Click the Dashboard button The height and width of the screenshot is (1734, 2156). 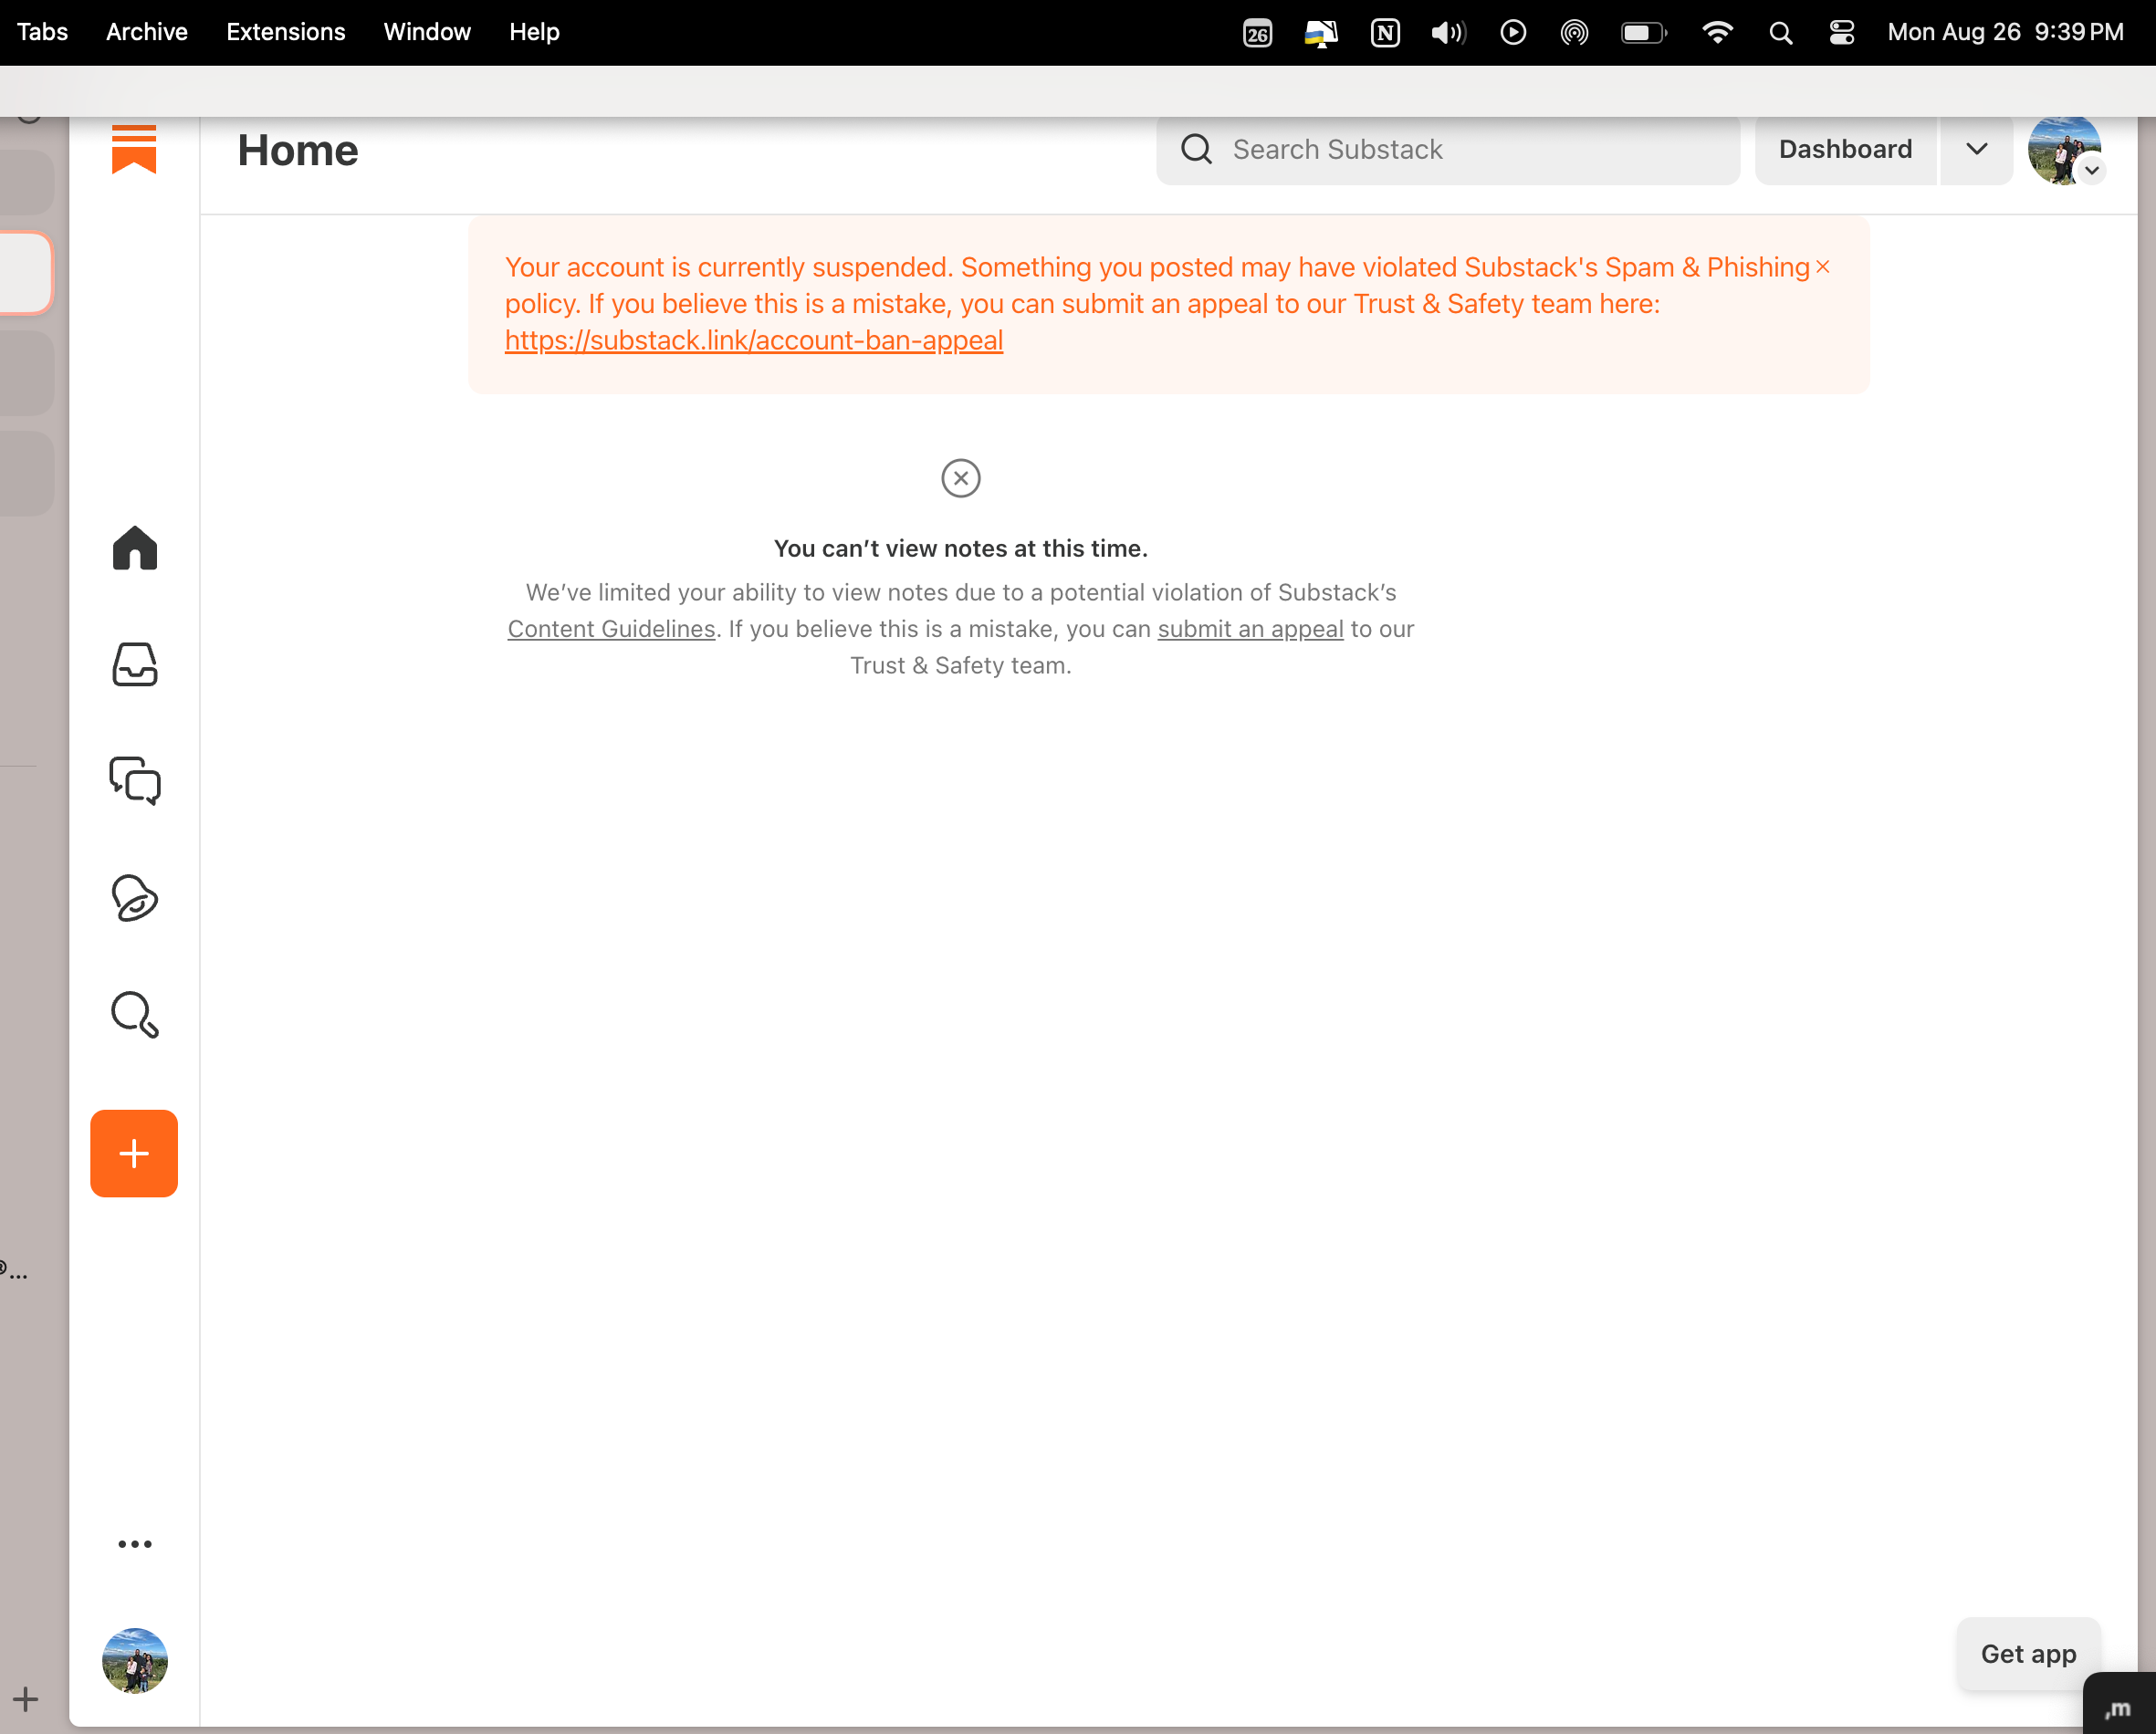[1845, 149]
